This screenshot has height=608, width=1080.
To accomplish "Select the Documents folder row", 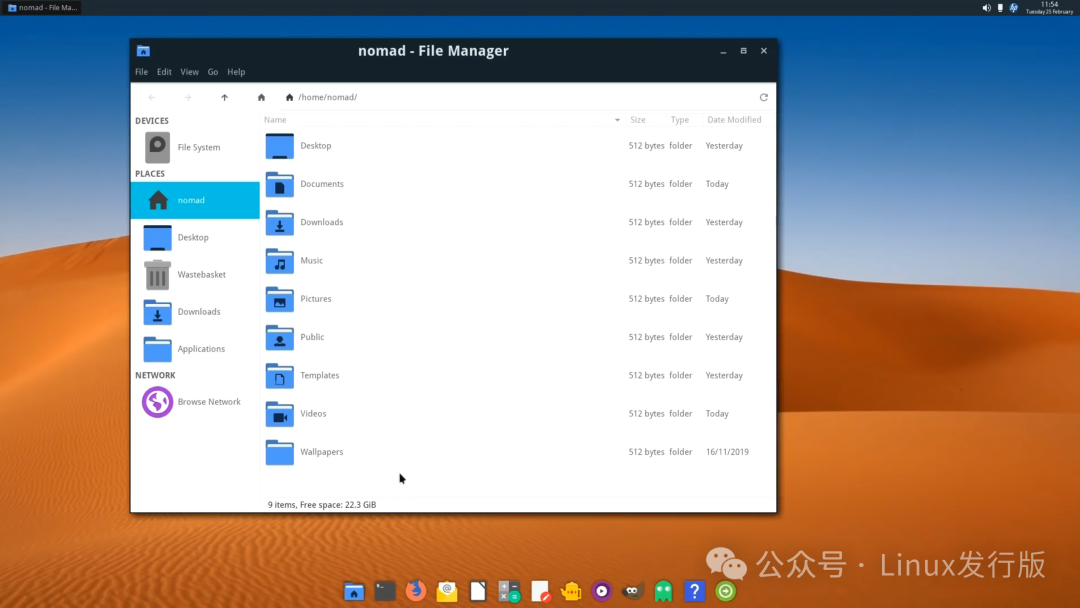I will tap(321, 184).
